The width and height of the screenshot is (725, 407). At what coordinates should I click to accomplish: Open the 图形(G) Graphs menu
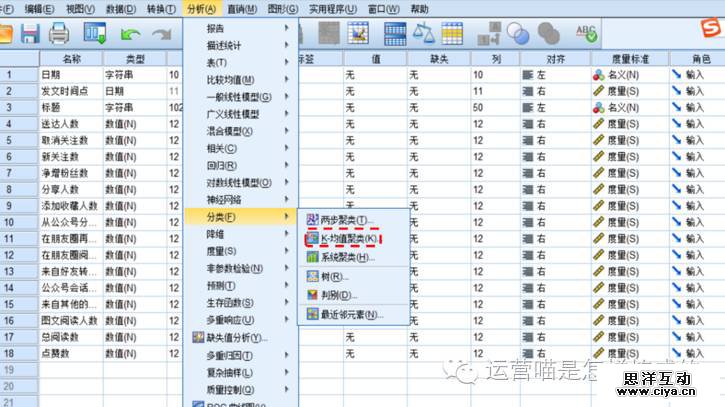[283, 9]
